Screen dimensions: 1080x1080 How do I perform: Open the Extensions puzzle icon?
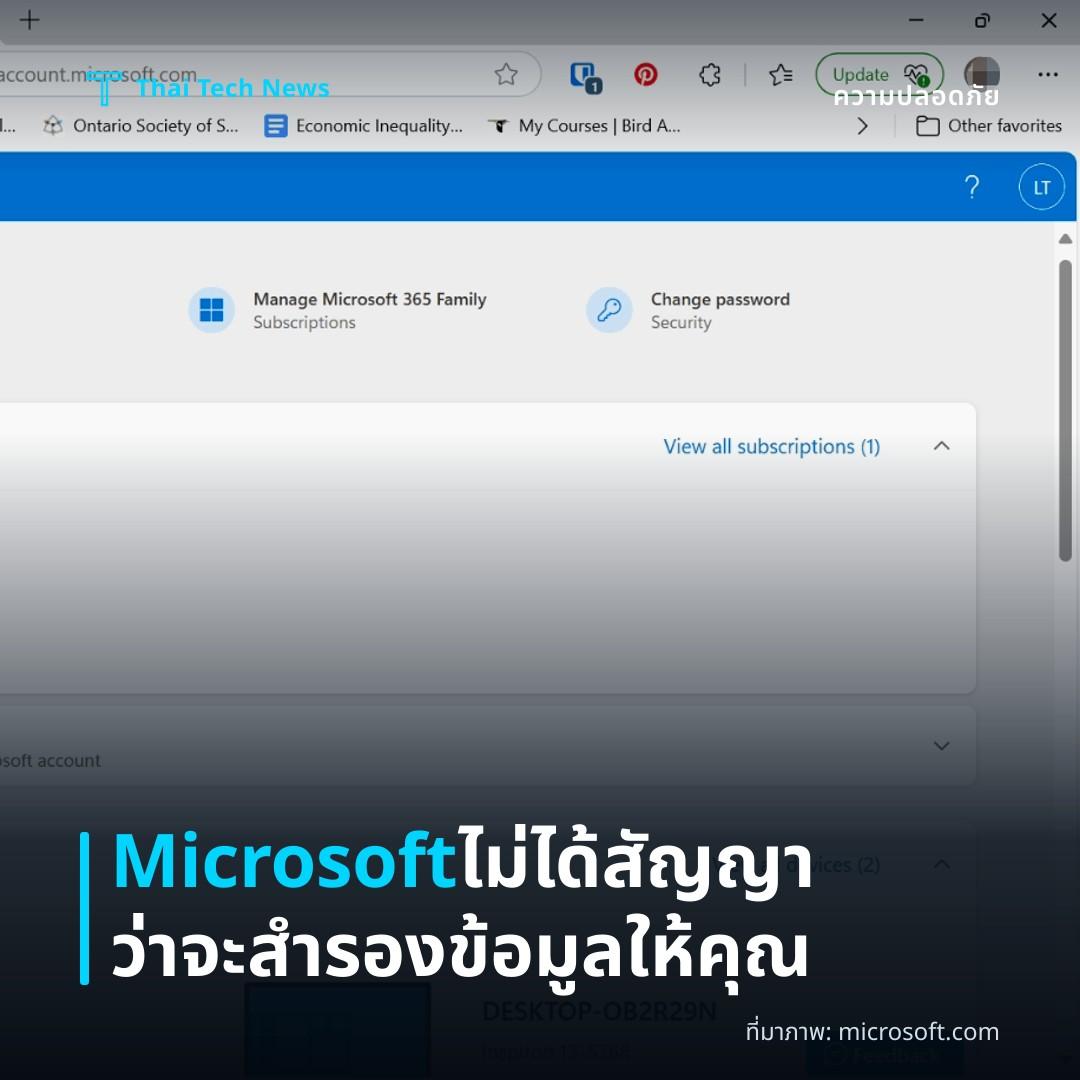pyautogui.click(x=710, y=74)
